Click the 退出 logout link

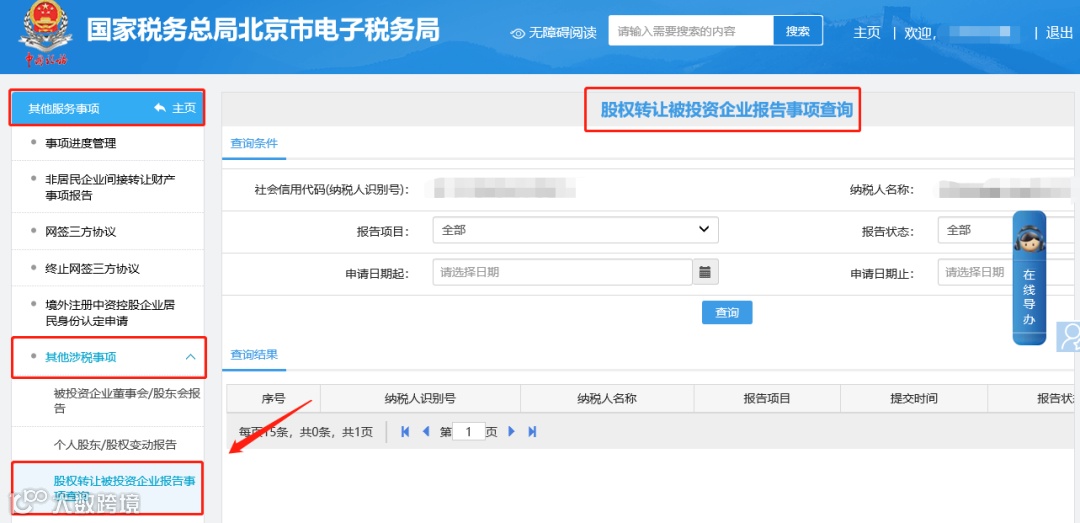(x=1059, y=32)
